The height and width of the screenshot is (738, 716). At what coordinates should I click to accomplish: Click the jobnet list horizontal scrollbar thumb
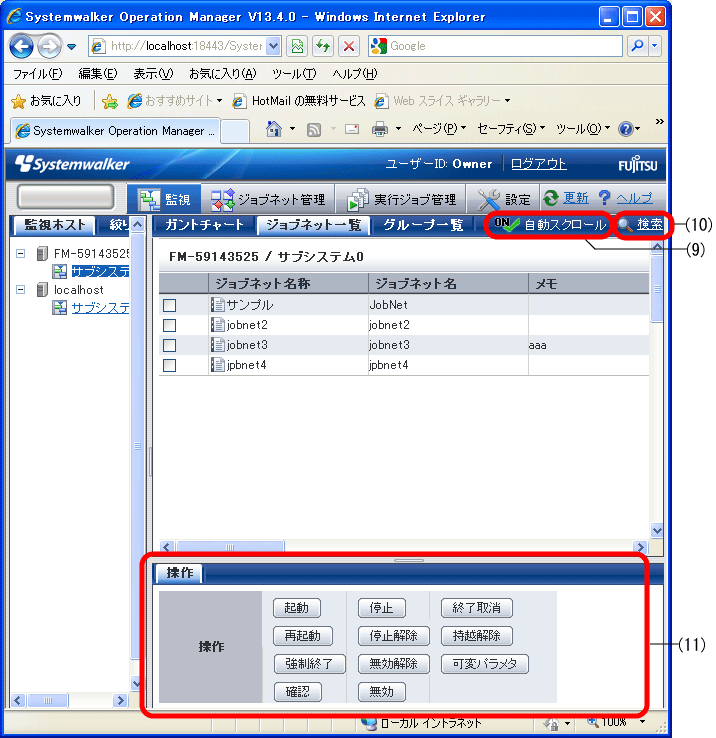coord(230,546)
